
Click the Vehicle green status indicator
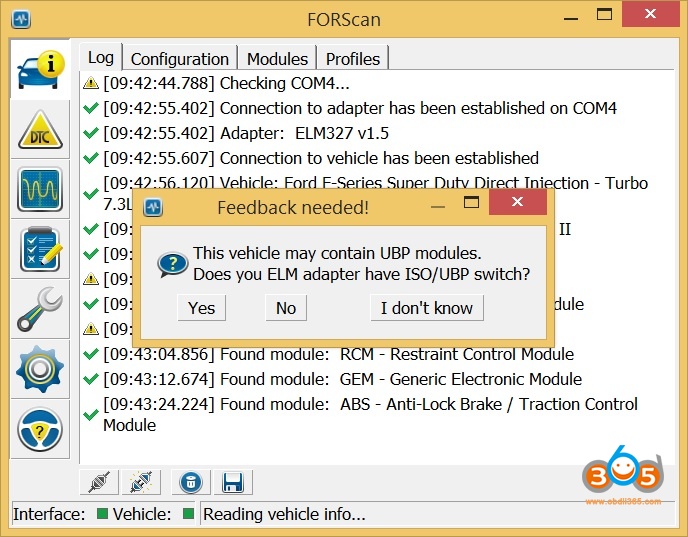(188, 513)
